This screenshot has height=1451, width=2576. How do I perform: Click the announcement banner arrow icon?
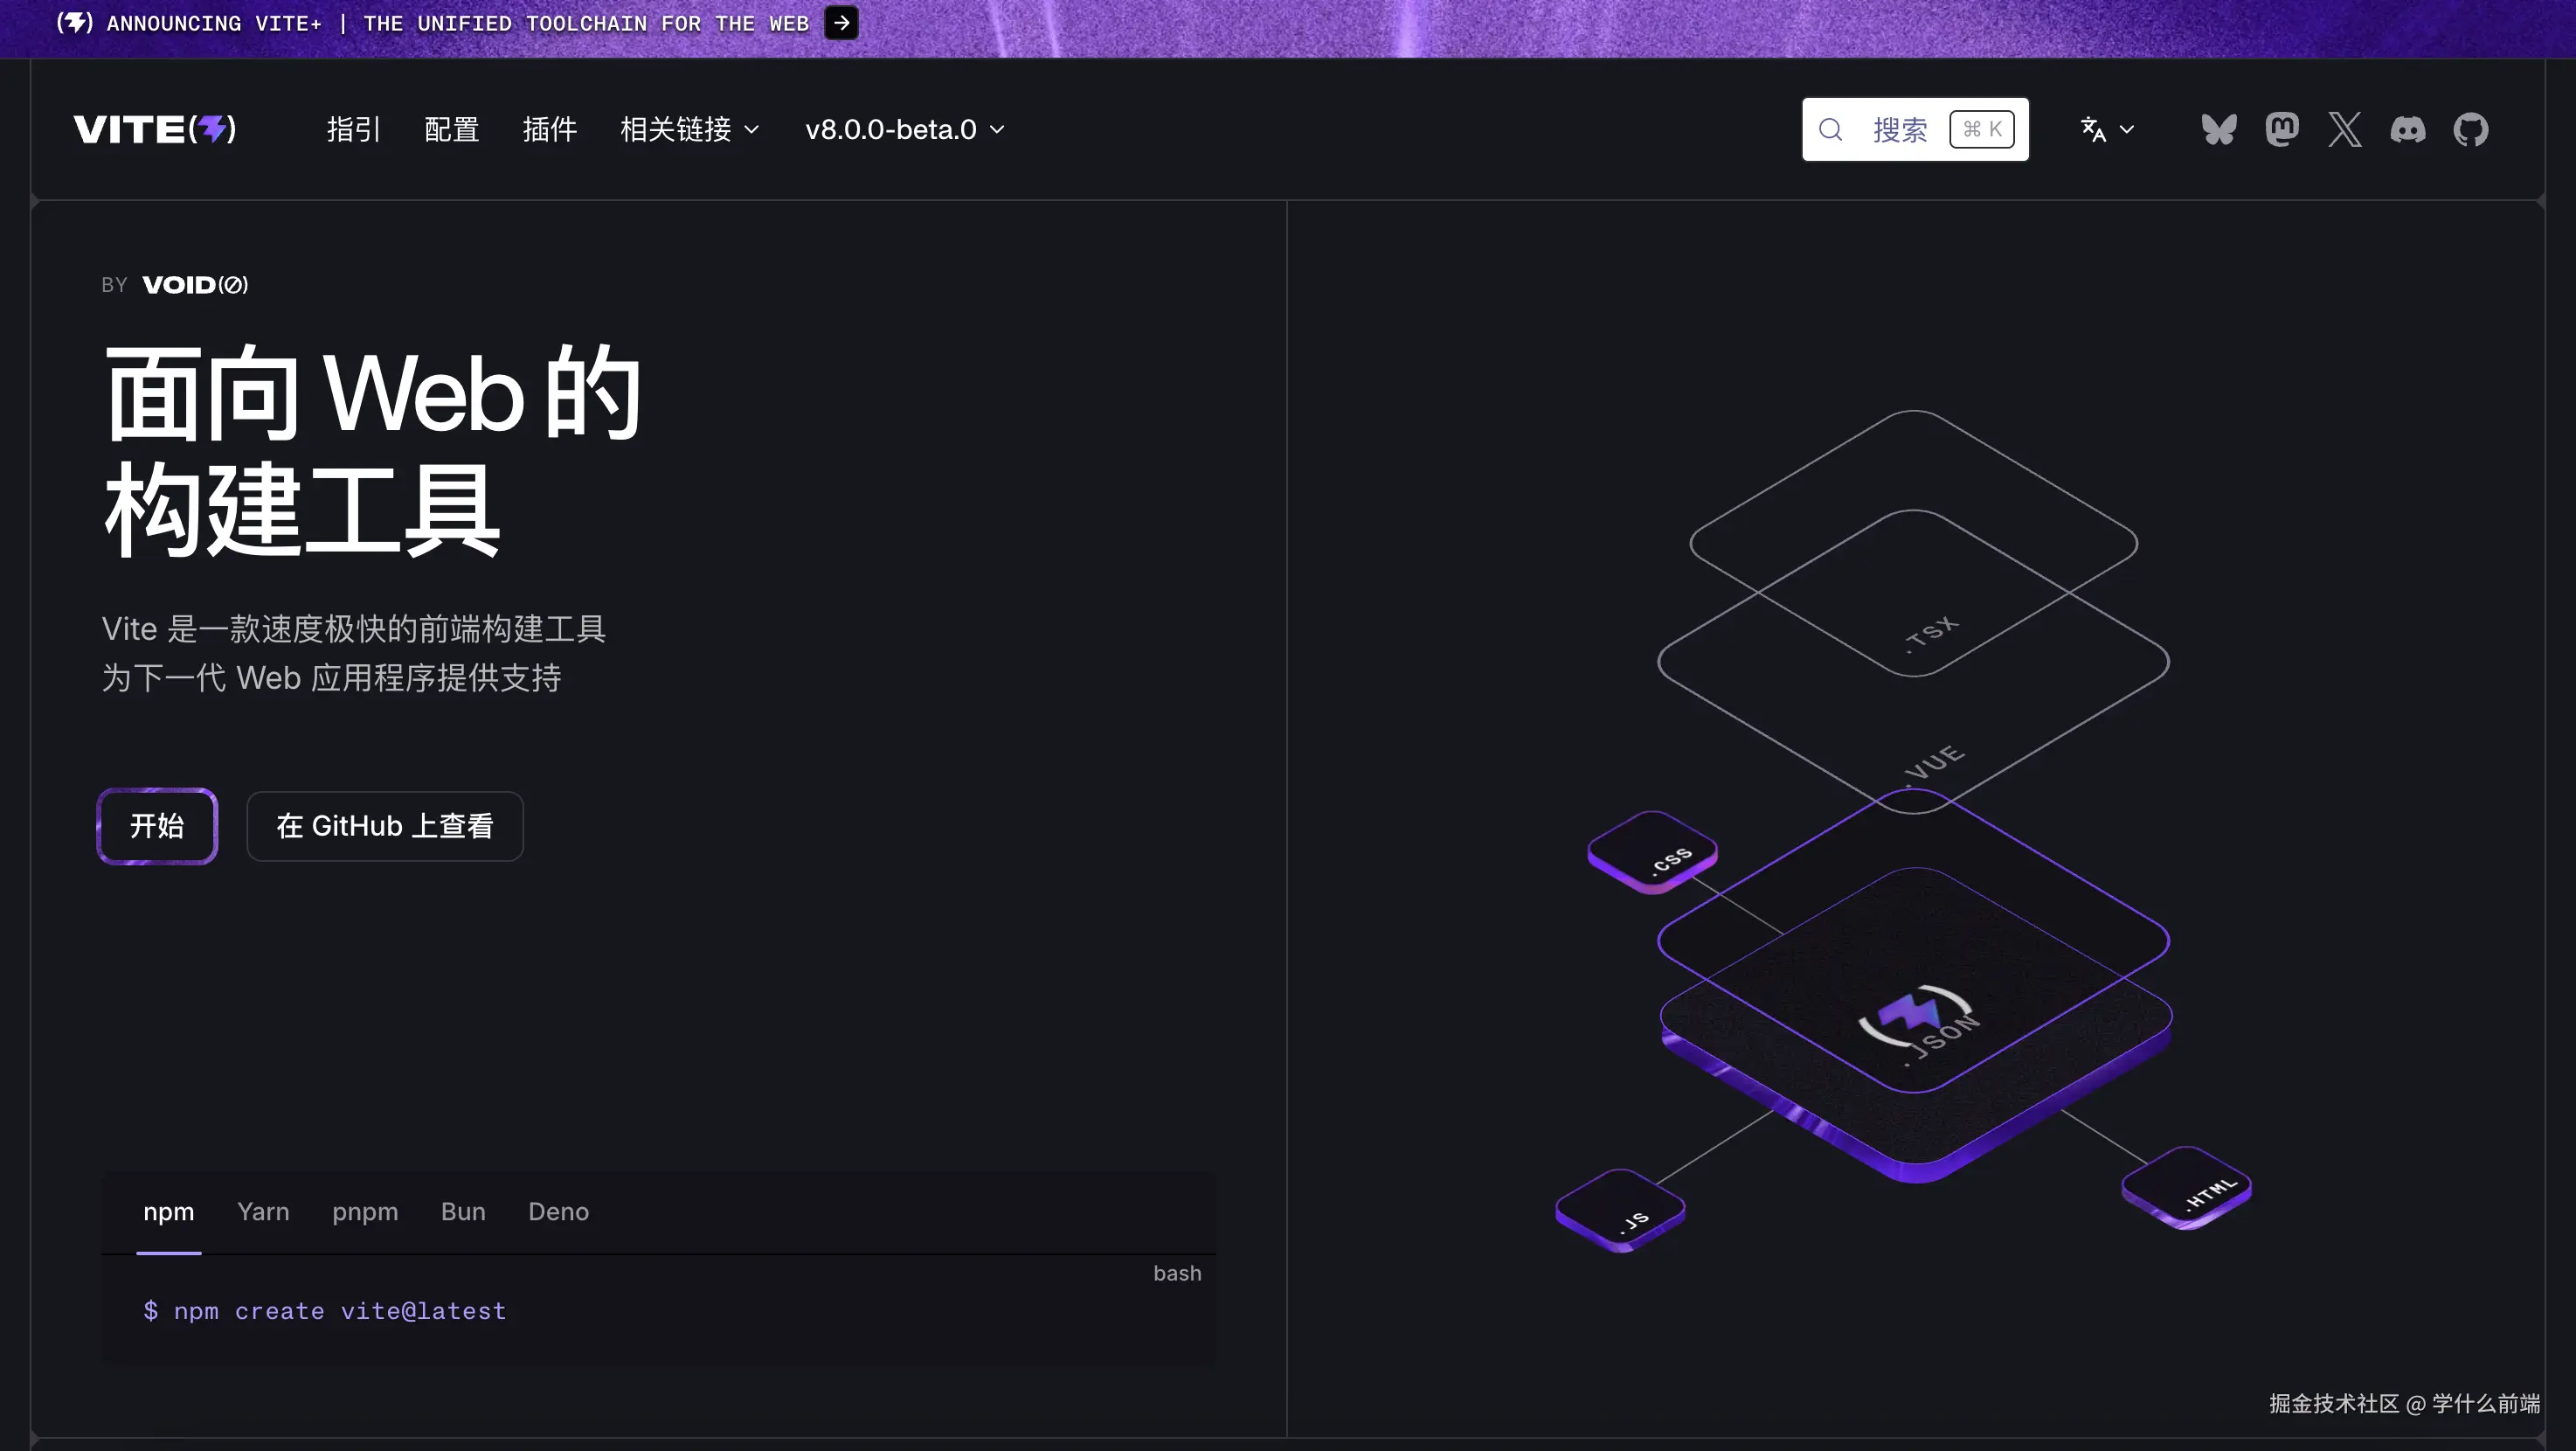842,23
